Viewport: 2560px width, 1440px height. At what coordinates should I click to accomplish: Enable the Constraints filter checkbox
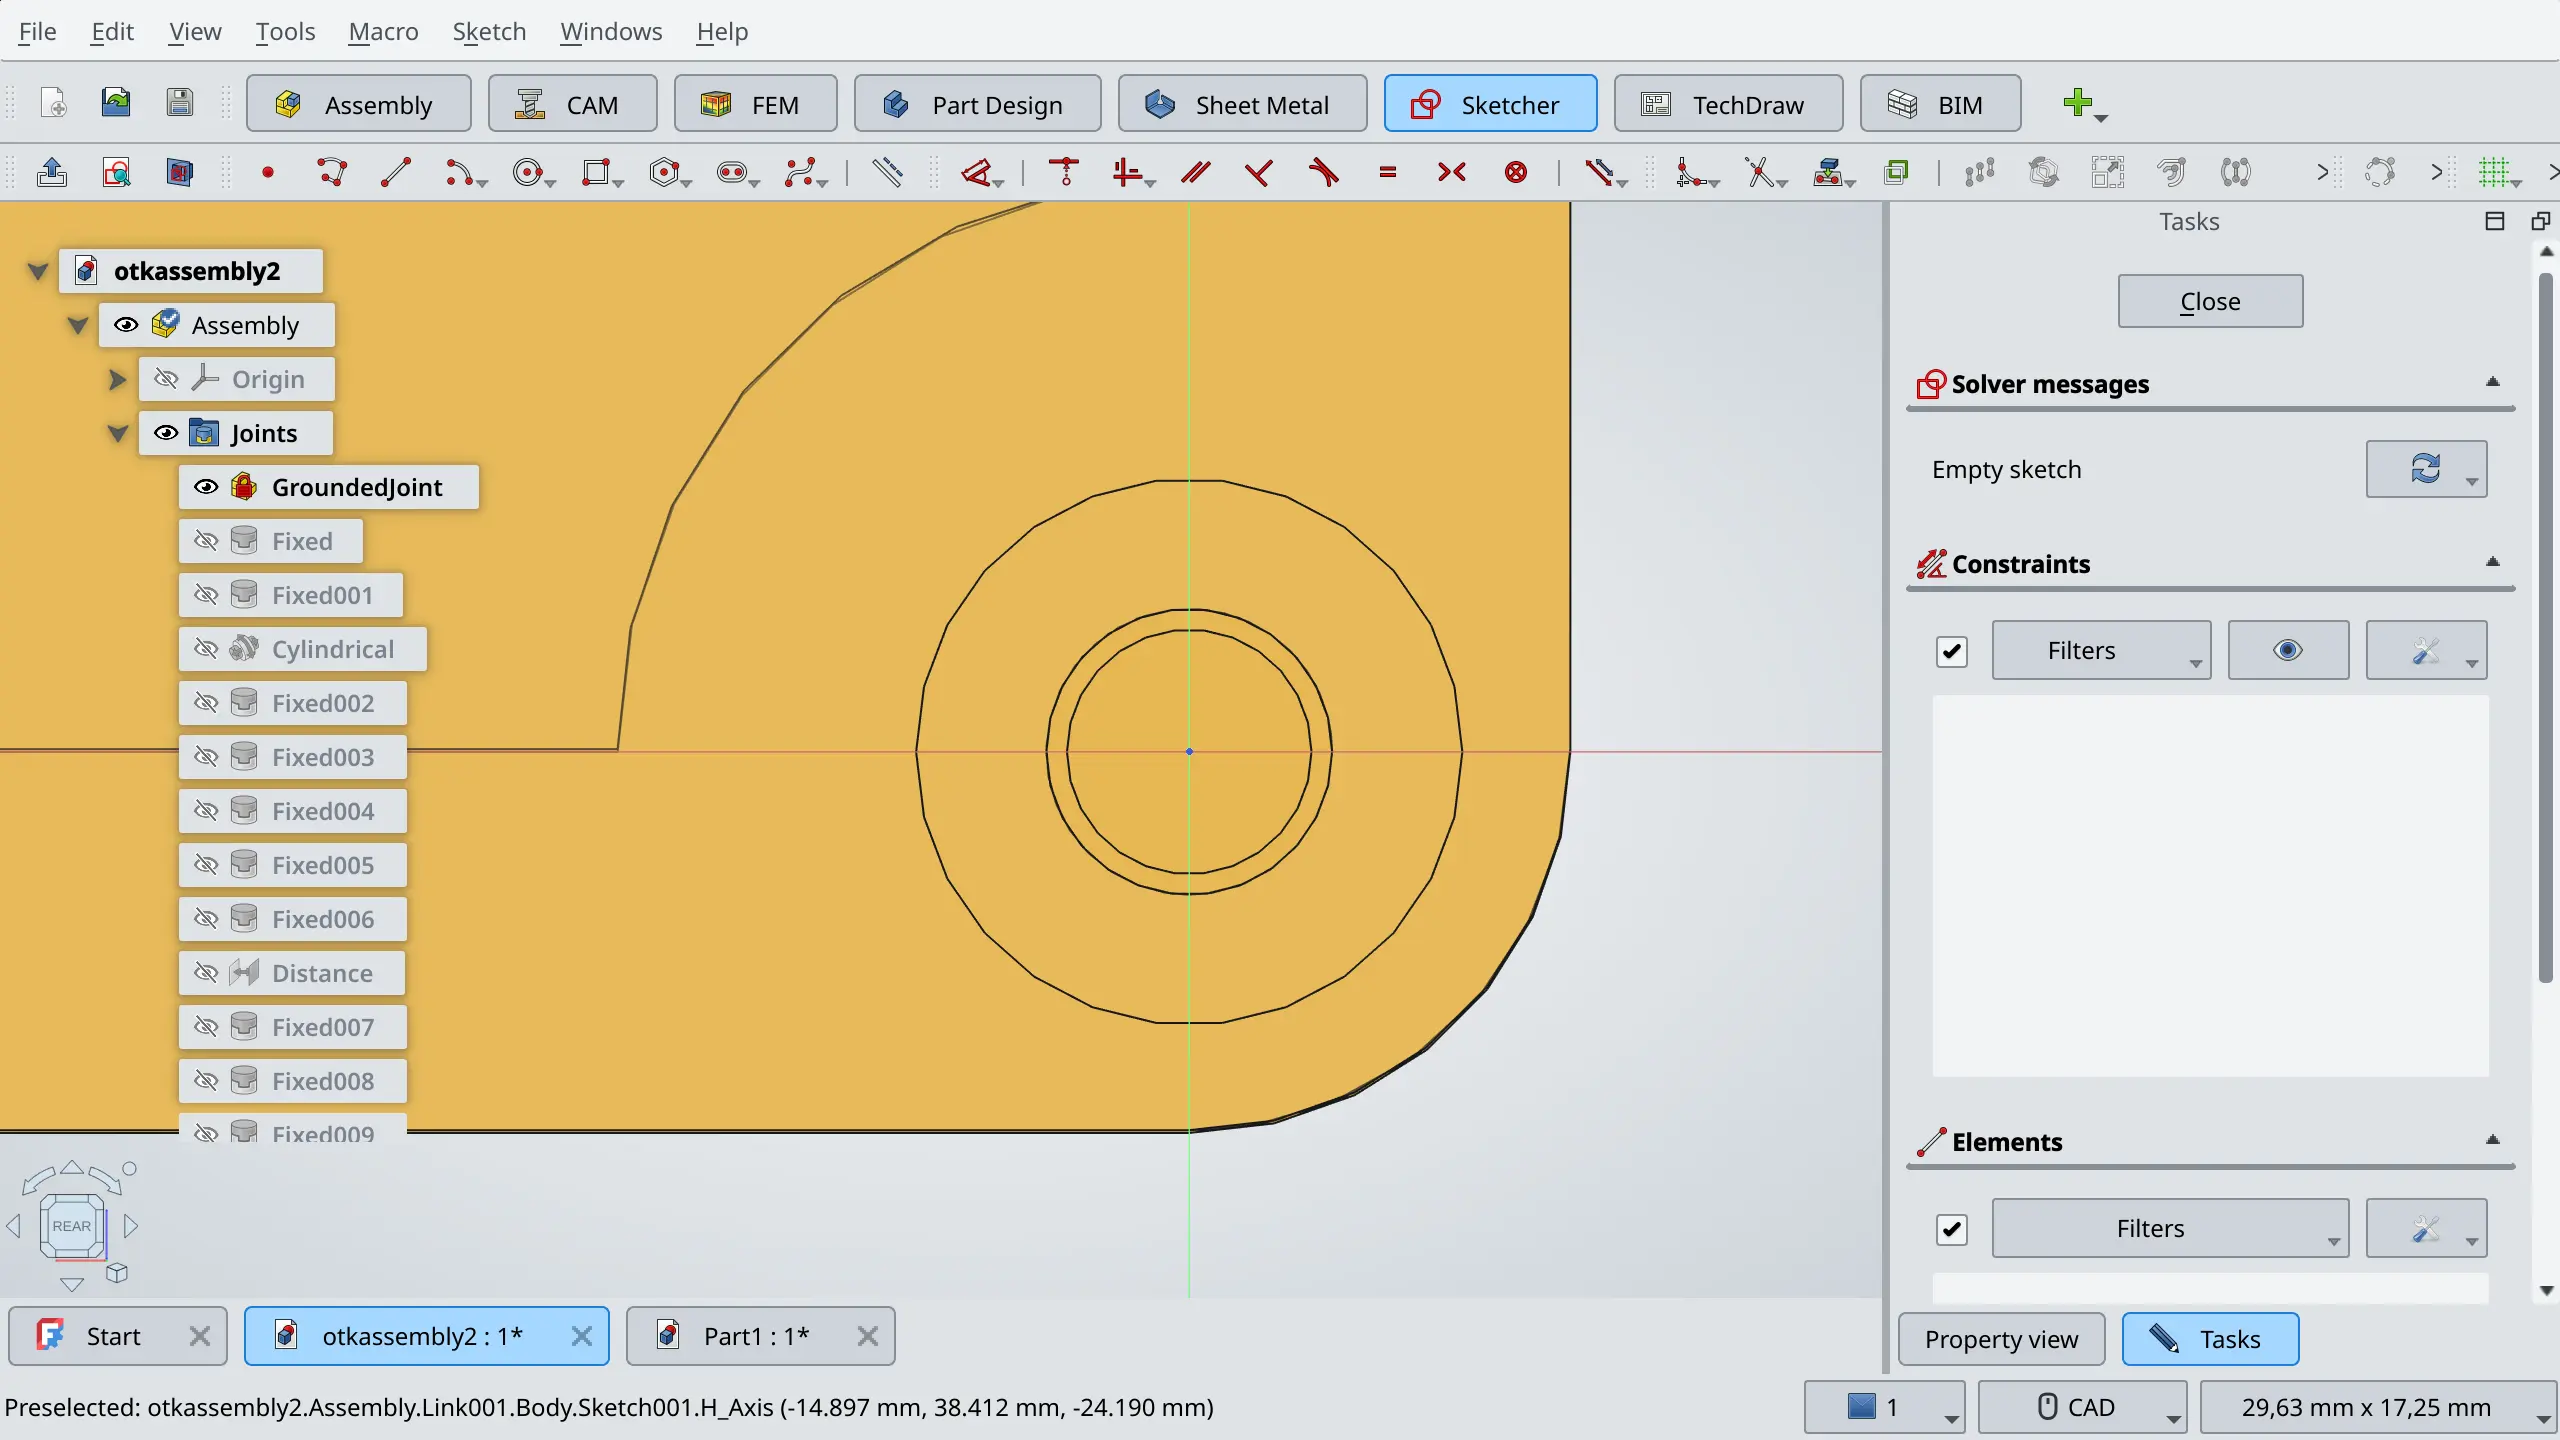point(1952,649)
